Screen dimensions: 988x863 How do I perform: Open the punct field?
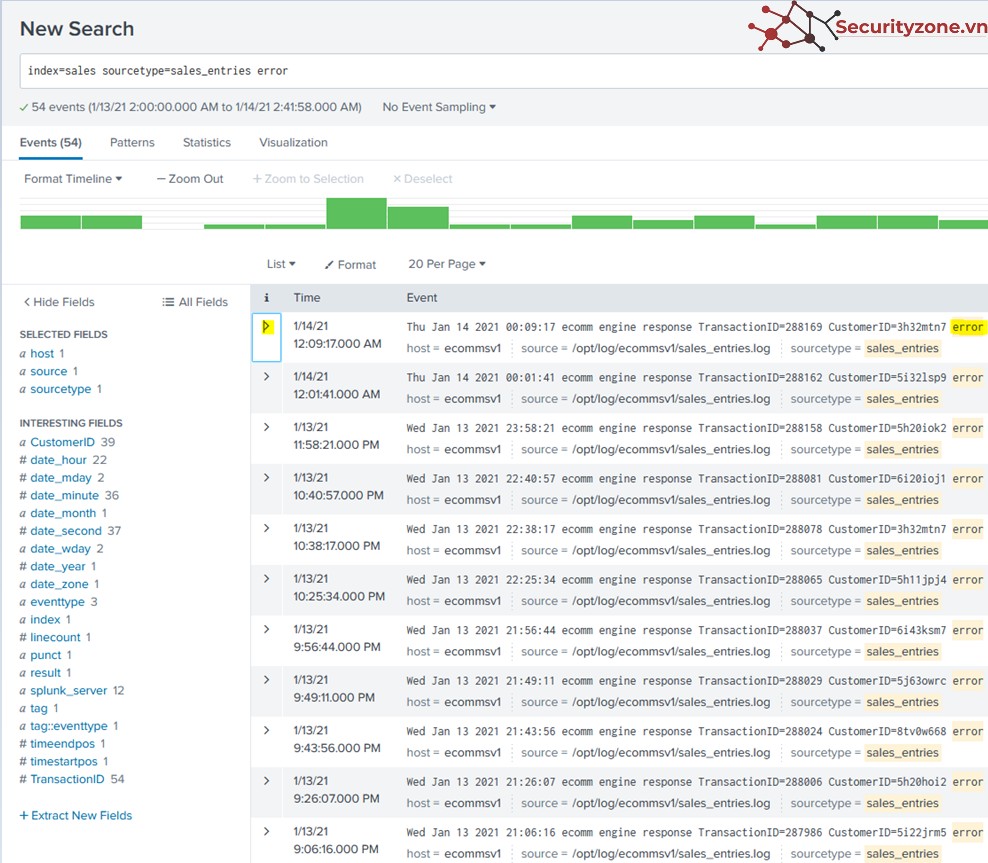coord(46,655)
